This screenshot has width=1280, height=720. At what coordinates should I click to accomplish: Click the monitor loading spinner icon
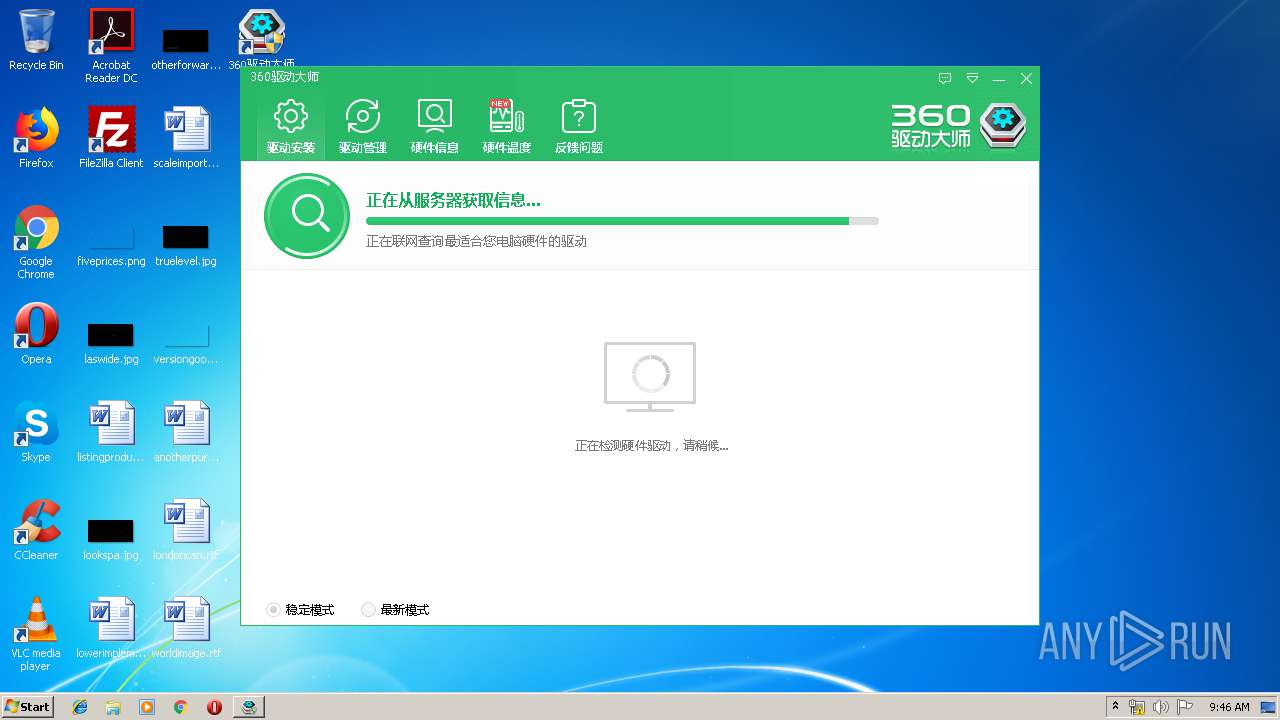click(650, 376)
